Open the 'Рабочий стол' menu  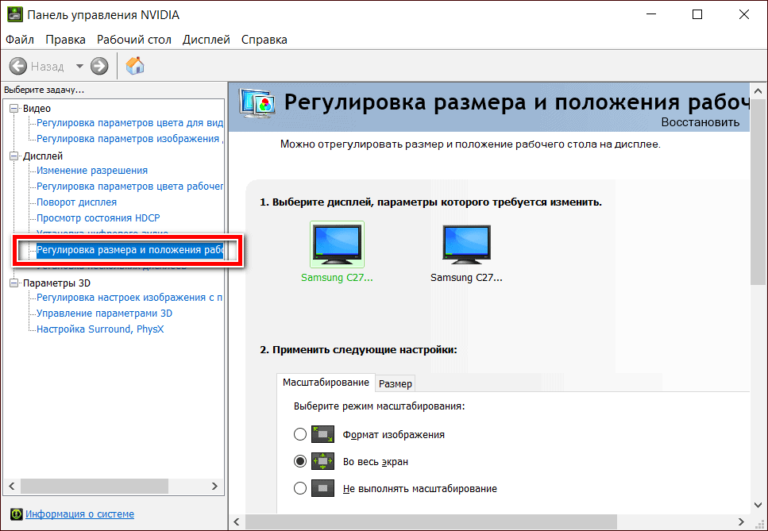click(134, 40)
